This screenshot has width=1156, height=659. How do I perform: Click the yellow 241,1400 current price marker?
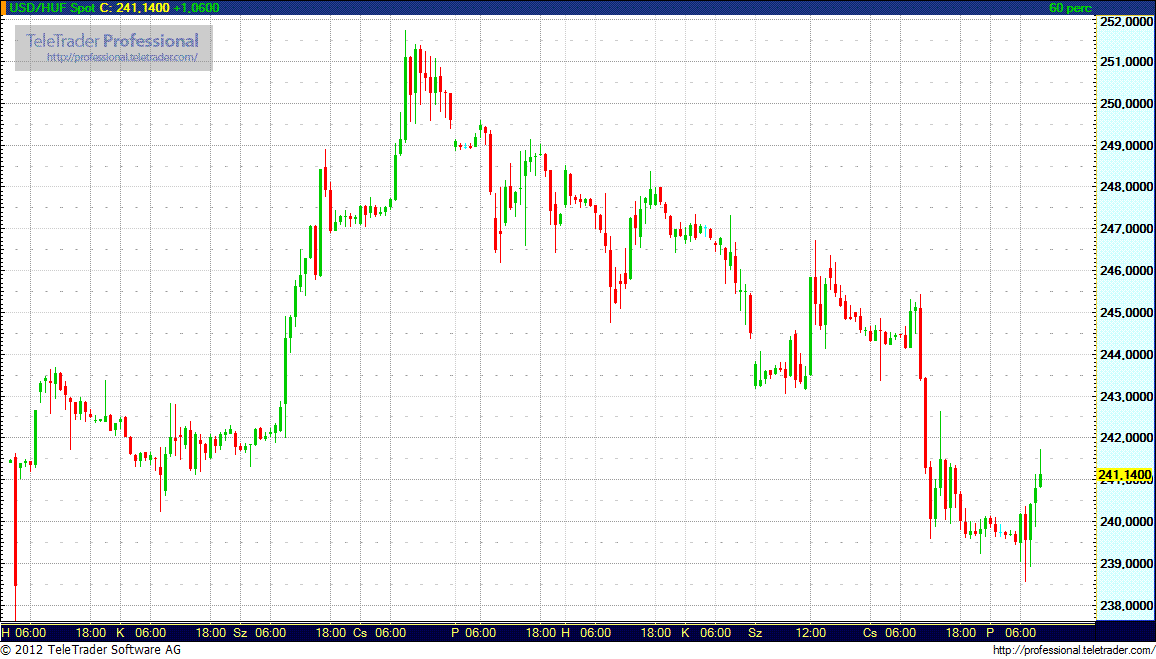point(1124,475)
